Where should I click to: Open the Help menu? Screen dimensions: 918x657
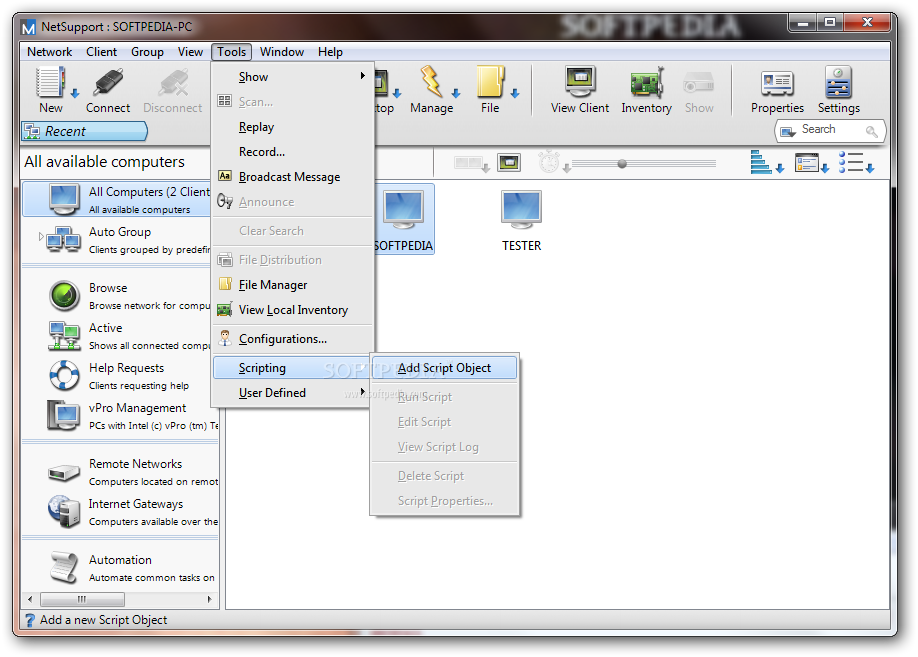(x=330, y=52)
